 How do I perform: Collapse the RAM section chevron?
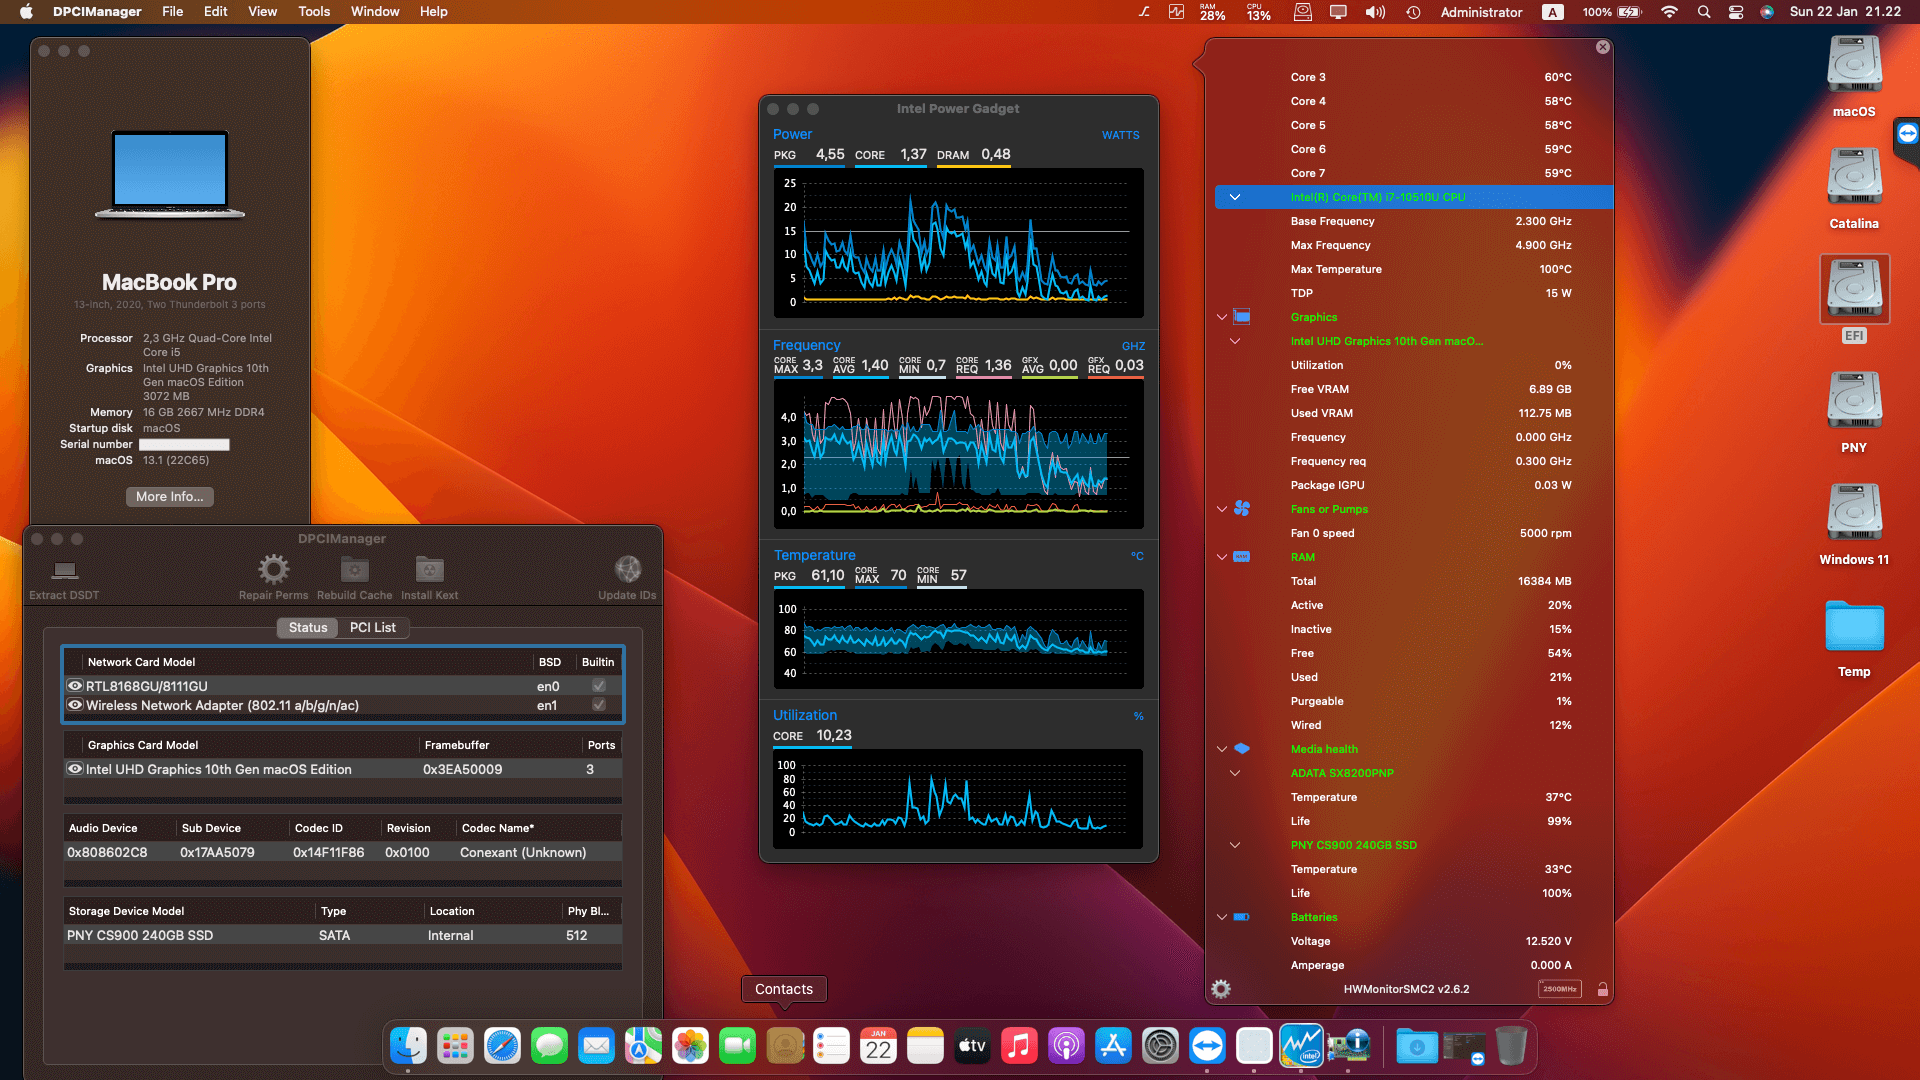point(1221,557)
